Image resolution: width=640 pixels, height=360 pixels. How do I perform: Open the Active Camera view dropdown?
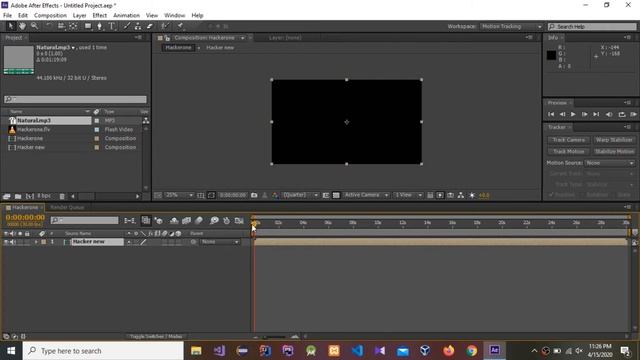click(x=366, y=196)
